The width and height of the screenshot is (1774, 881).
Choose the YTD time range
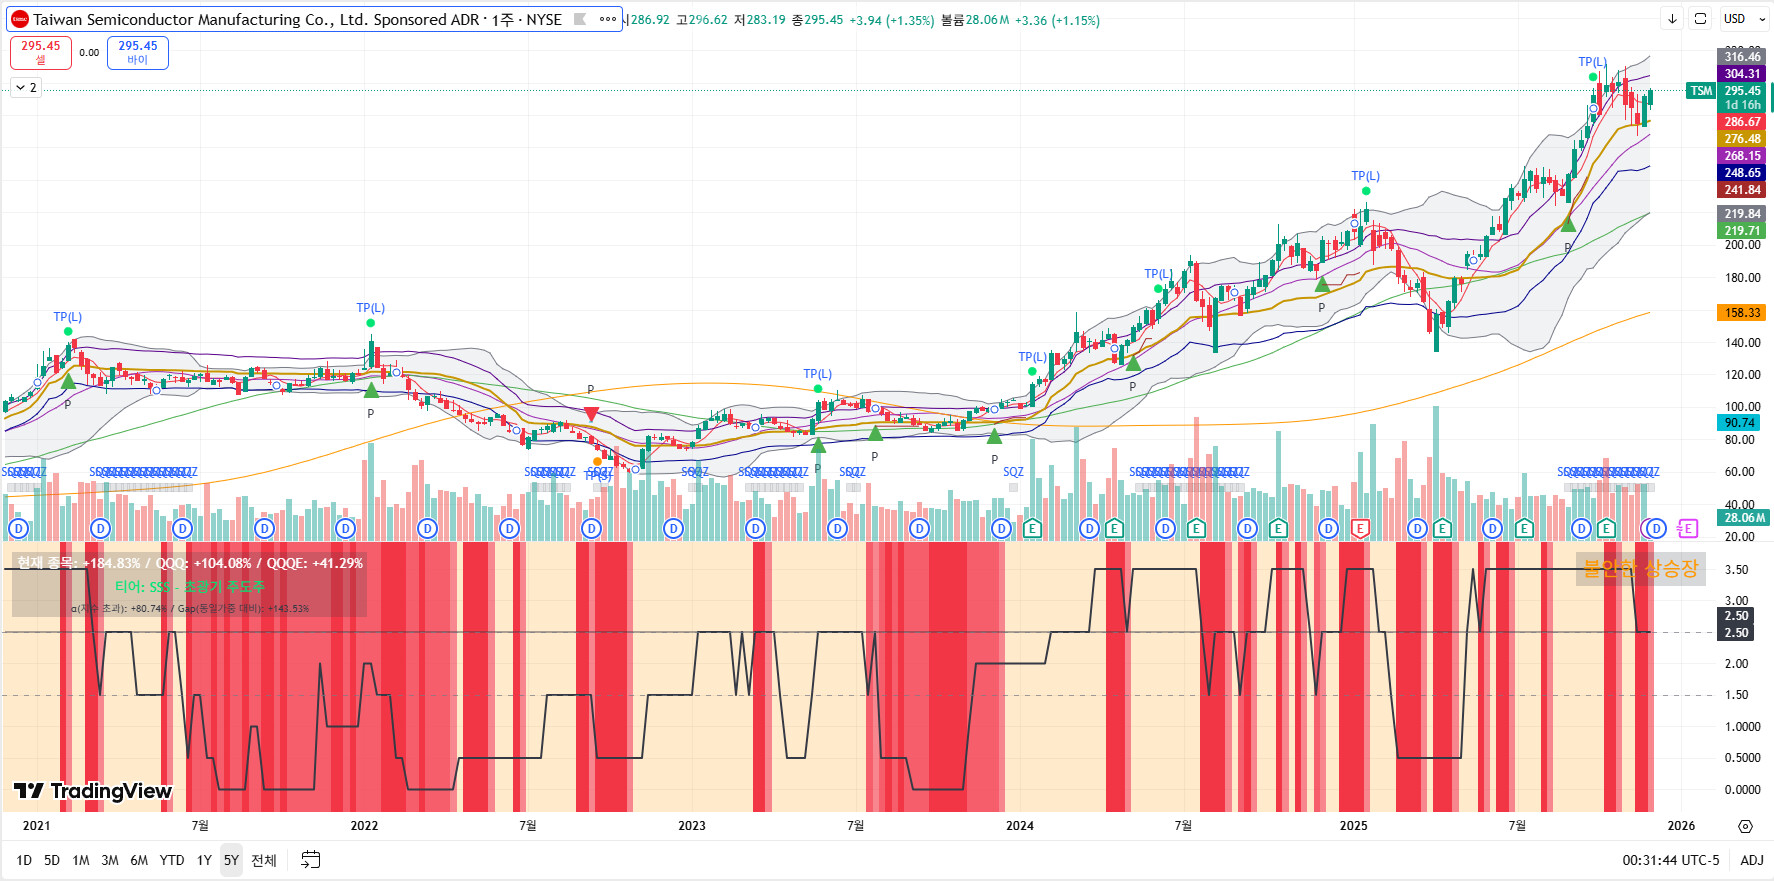pos(172,860)
